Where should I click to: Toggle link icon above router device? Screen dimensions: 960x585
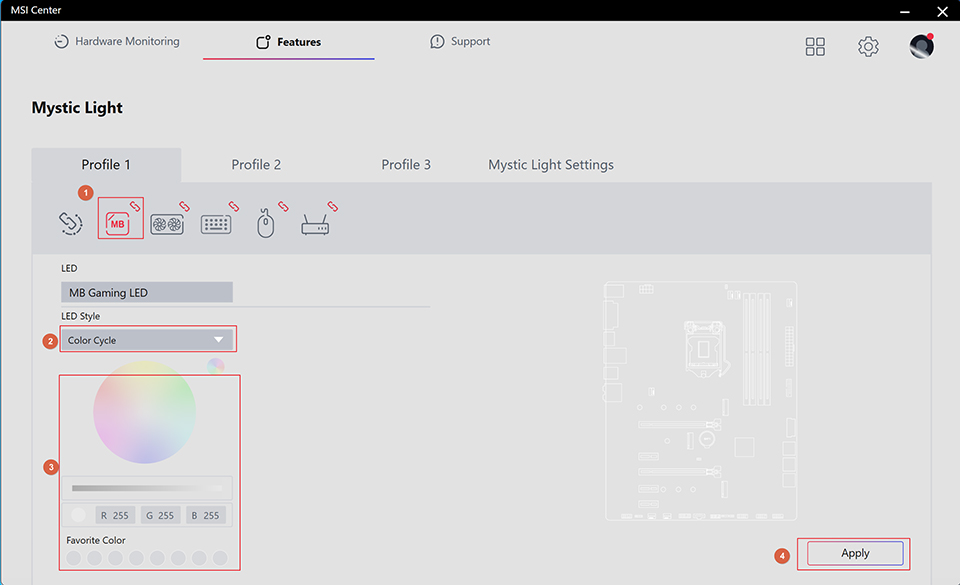[x=332, y=206]
